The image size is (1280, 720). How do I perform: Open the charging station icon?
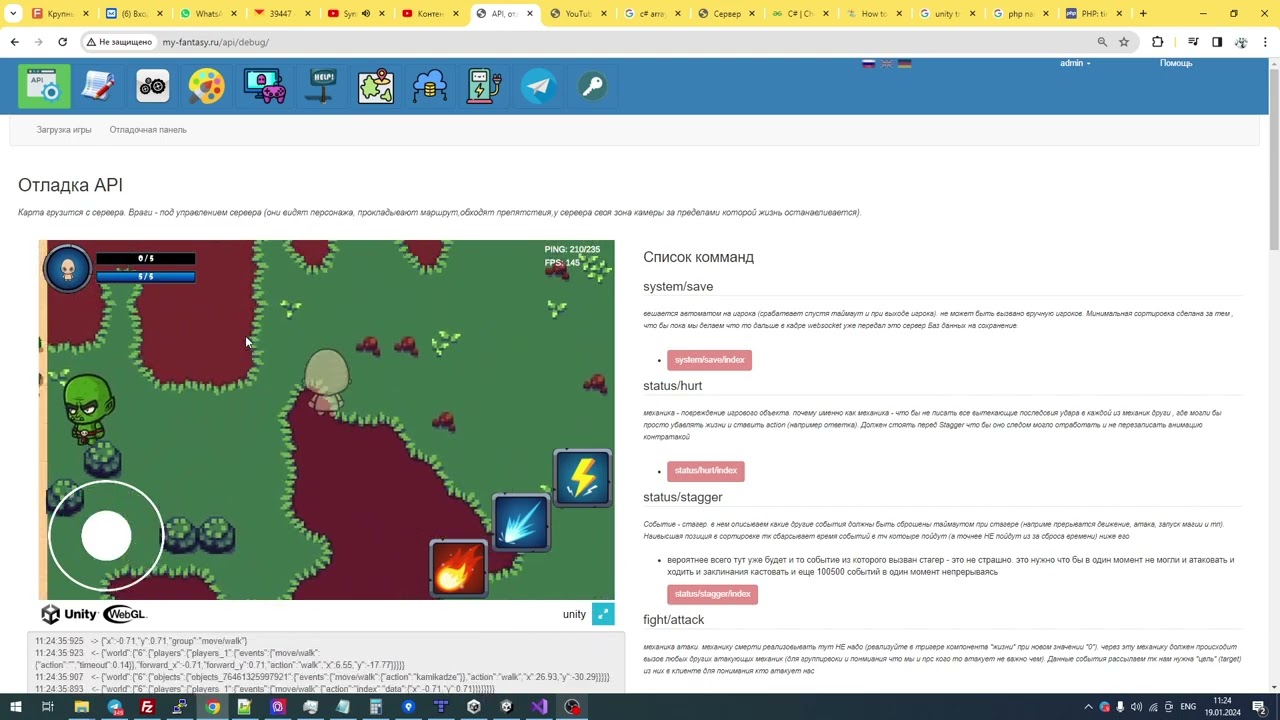click(484, 86)
